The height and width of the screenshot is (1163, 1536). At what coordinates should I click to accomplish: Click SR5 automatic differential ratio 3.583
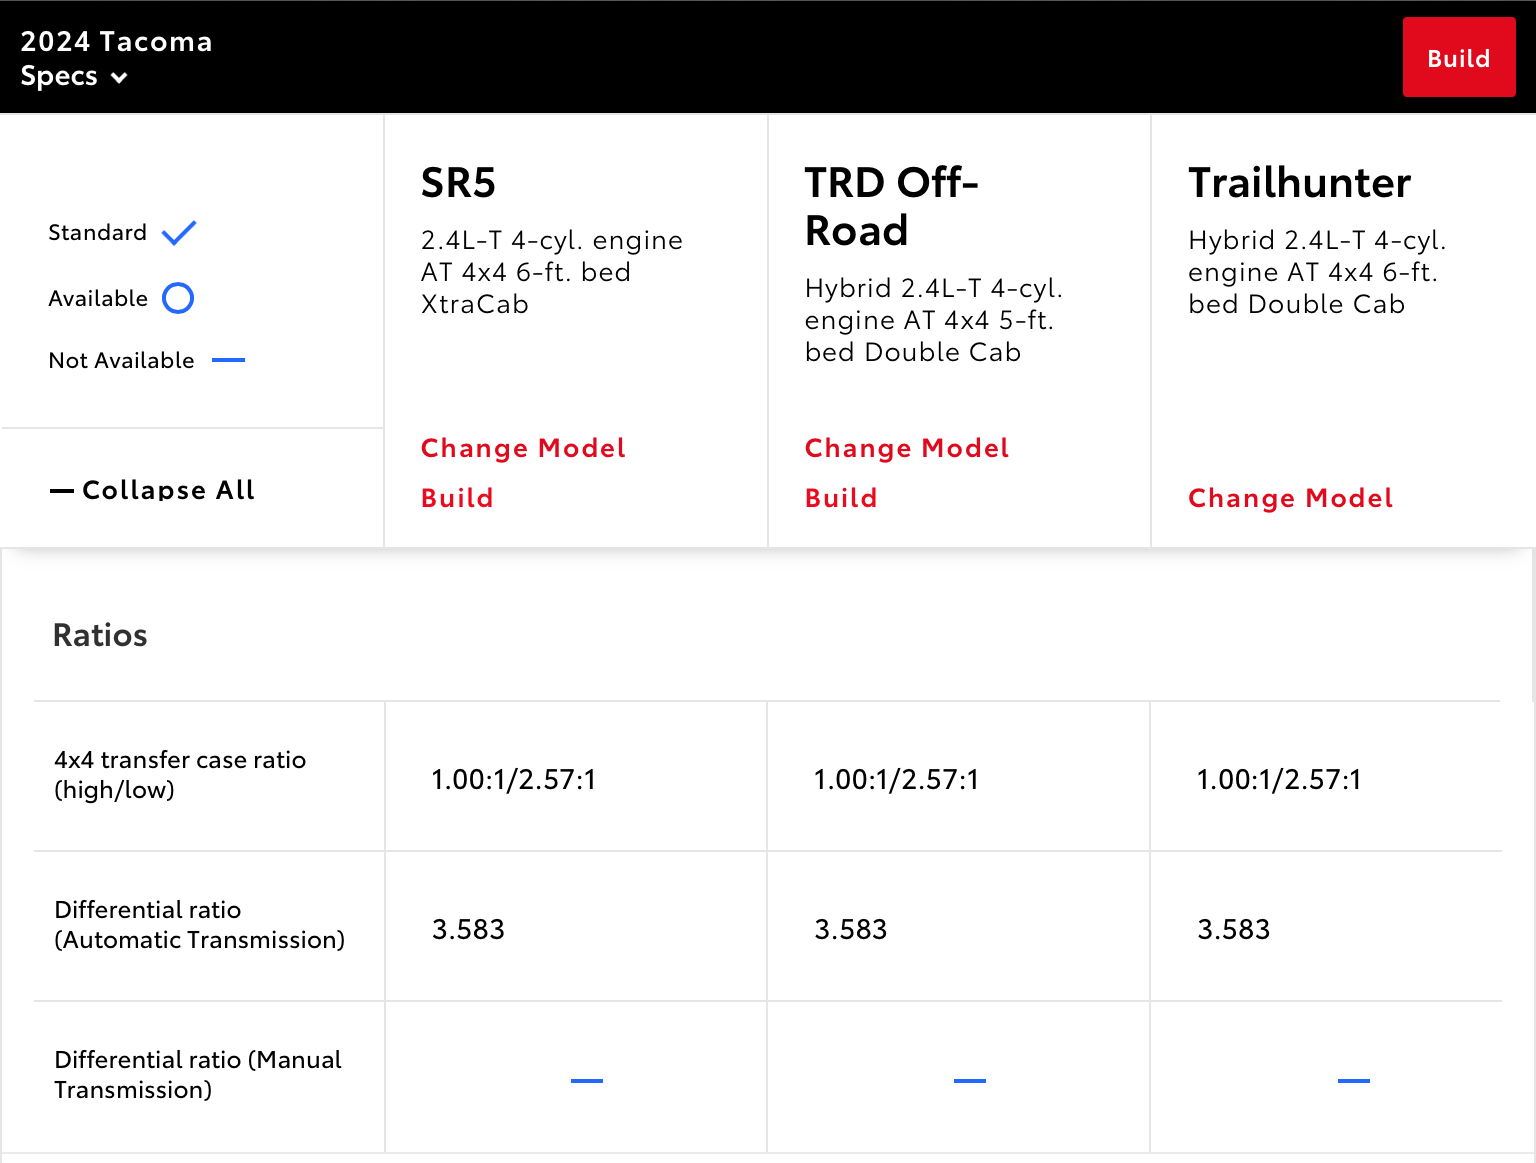coord(468,930)
